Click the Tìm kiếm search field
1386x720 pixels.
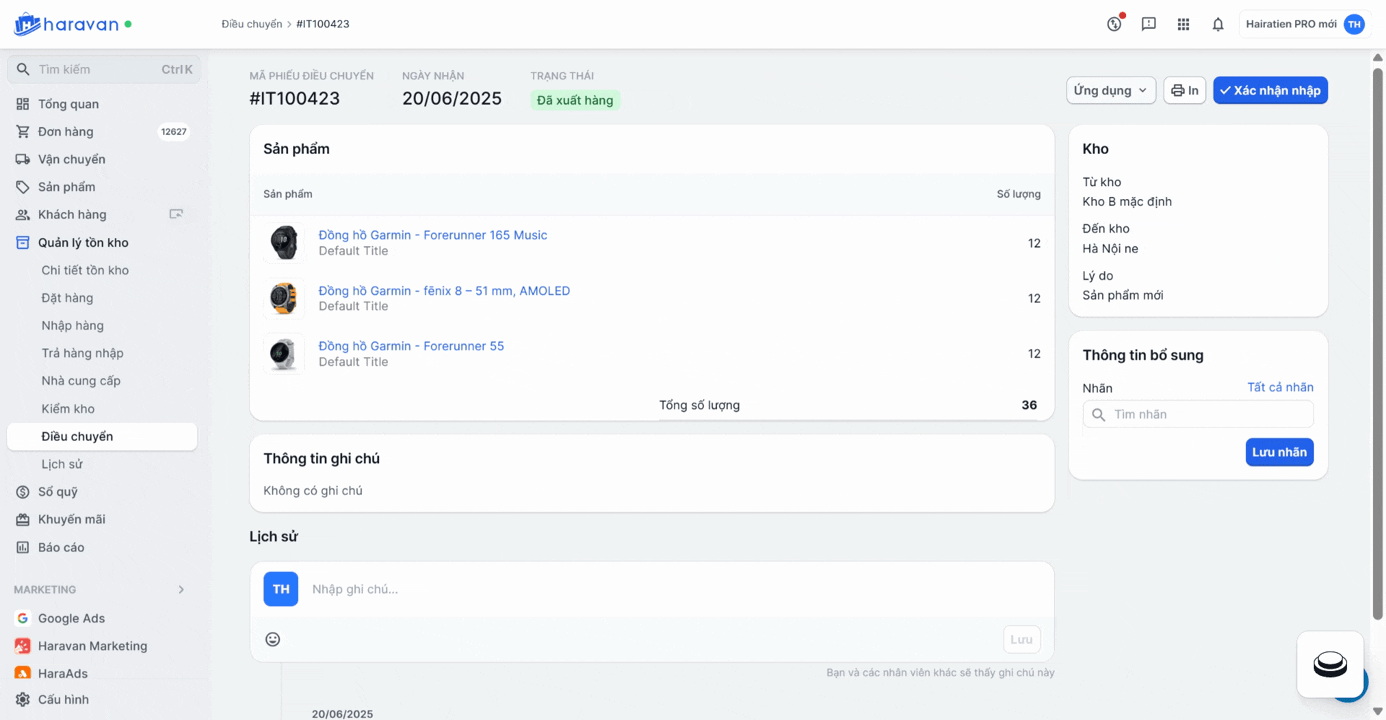(x=104, y=69)
